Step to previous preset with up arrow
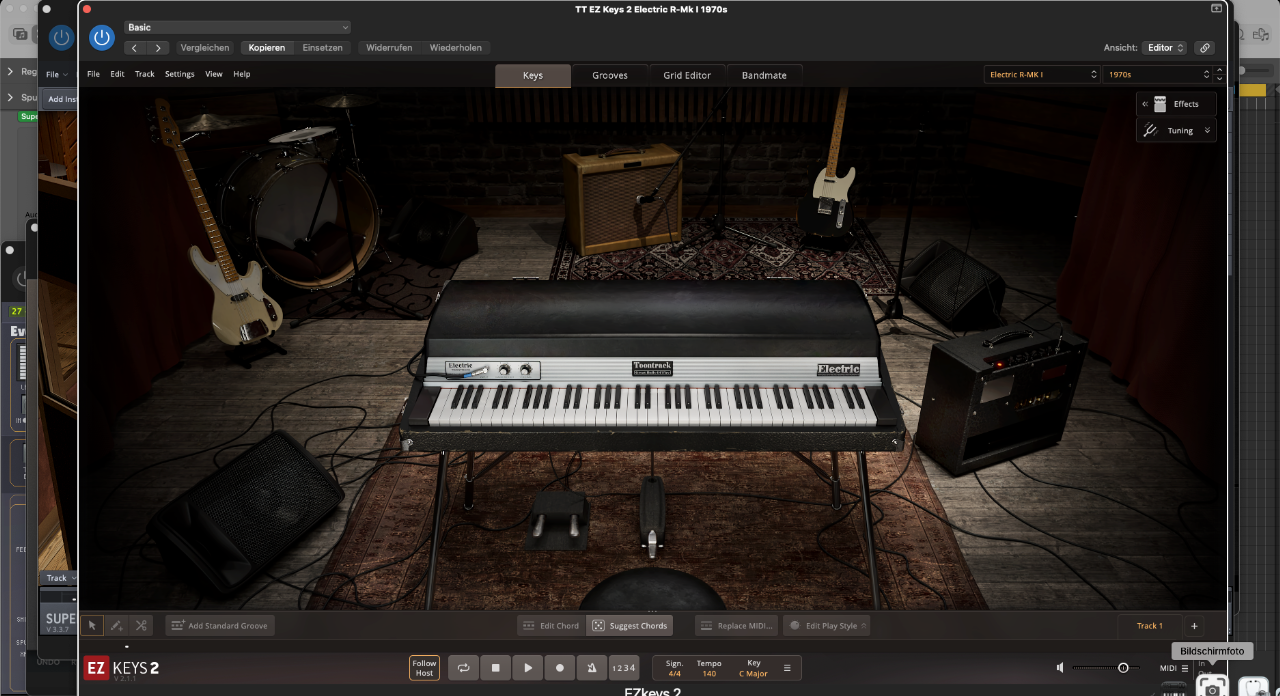 click(x=1219, y=70)
